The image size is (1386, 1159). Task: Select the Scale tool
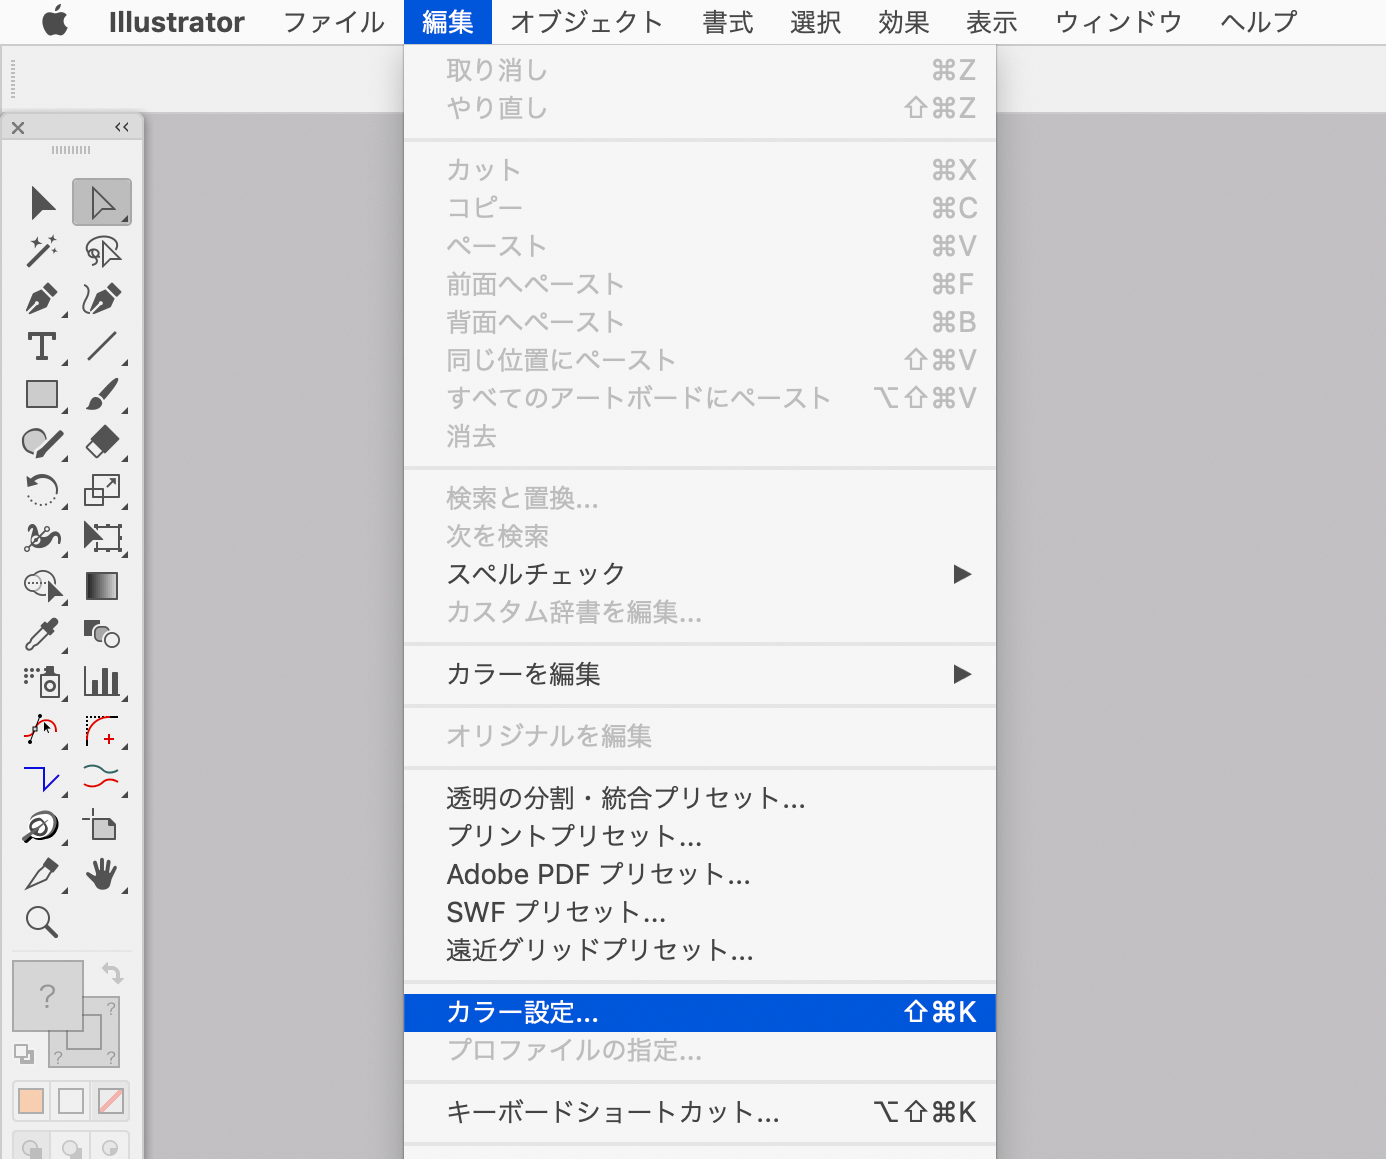(102, 490)
